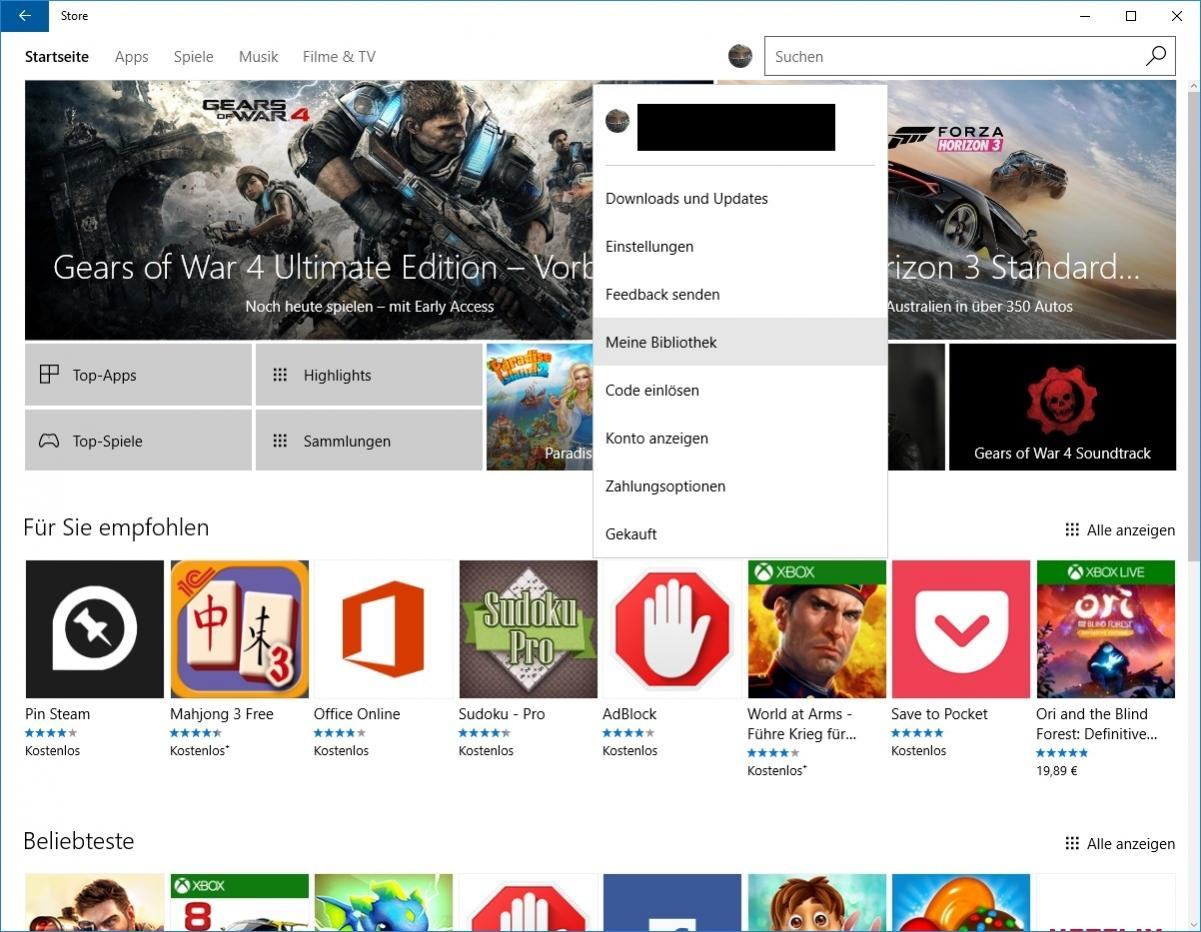This screenshot has height=932, width=1201.
Task: Open the Xbox 8-ball game thumbnail in Beliebteste
Action: (x=239, y=903)
